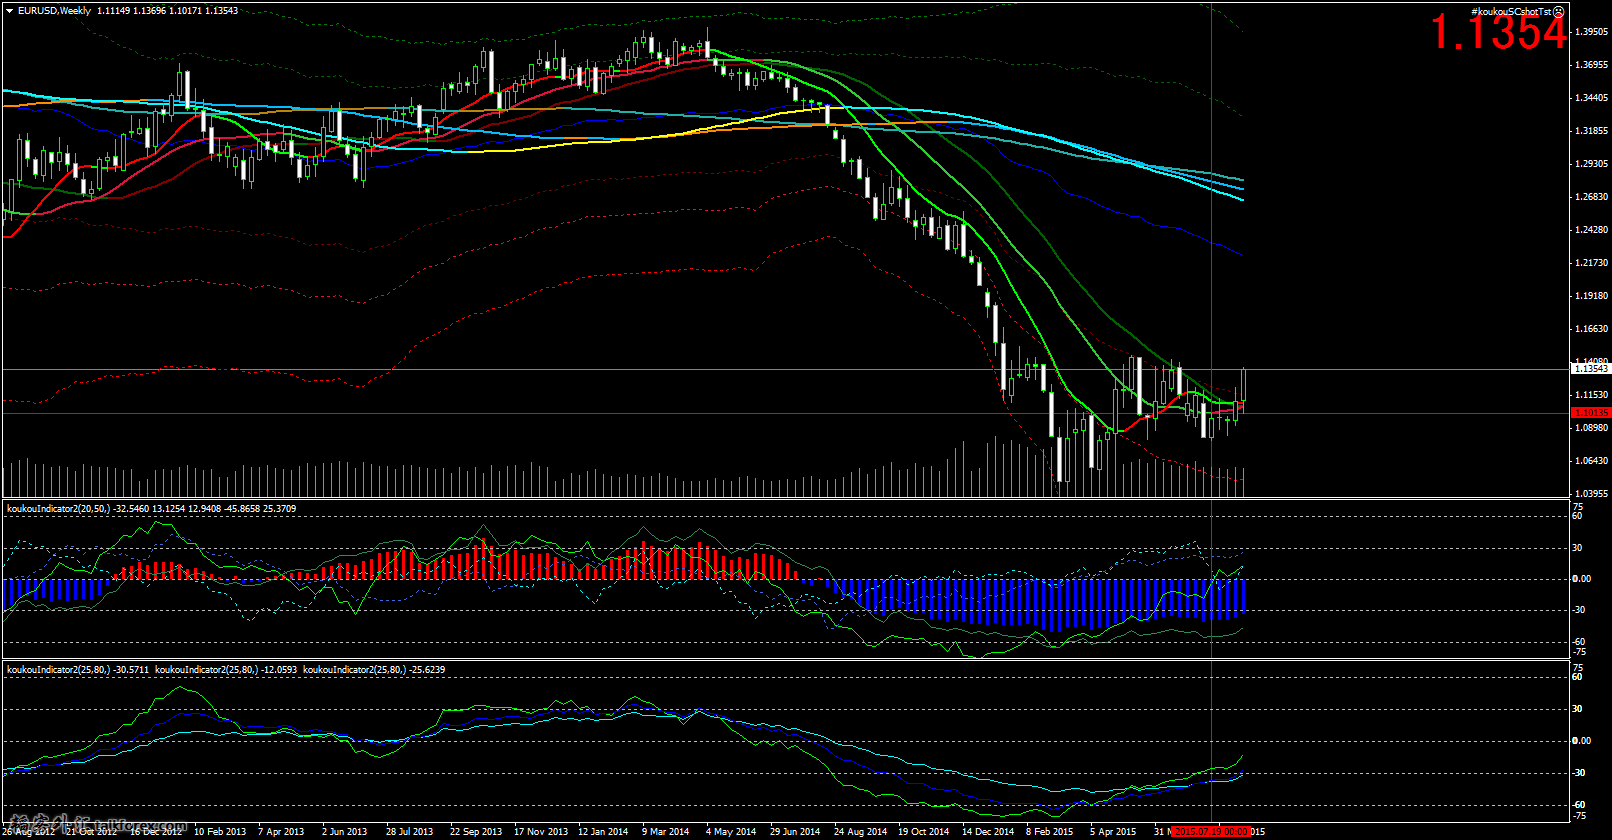Open the chart menu triangle beside EURUSD,Weekly

point(9,11)
